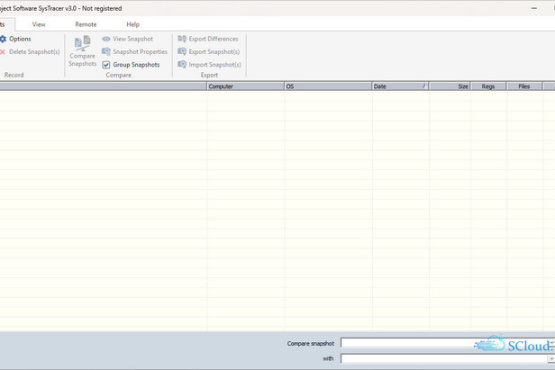Image resolution: width=555 pixels, height=370 pixels.
Task: Click the Export Snapshot(s) icon
Action: tap(182, 51)
